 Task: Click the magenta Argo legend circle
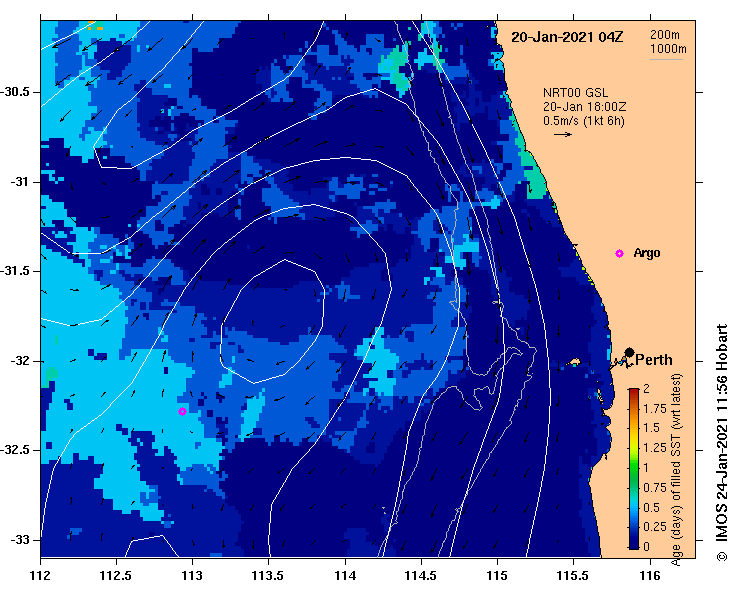(x=619, y=254)
